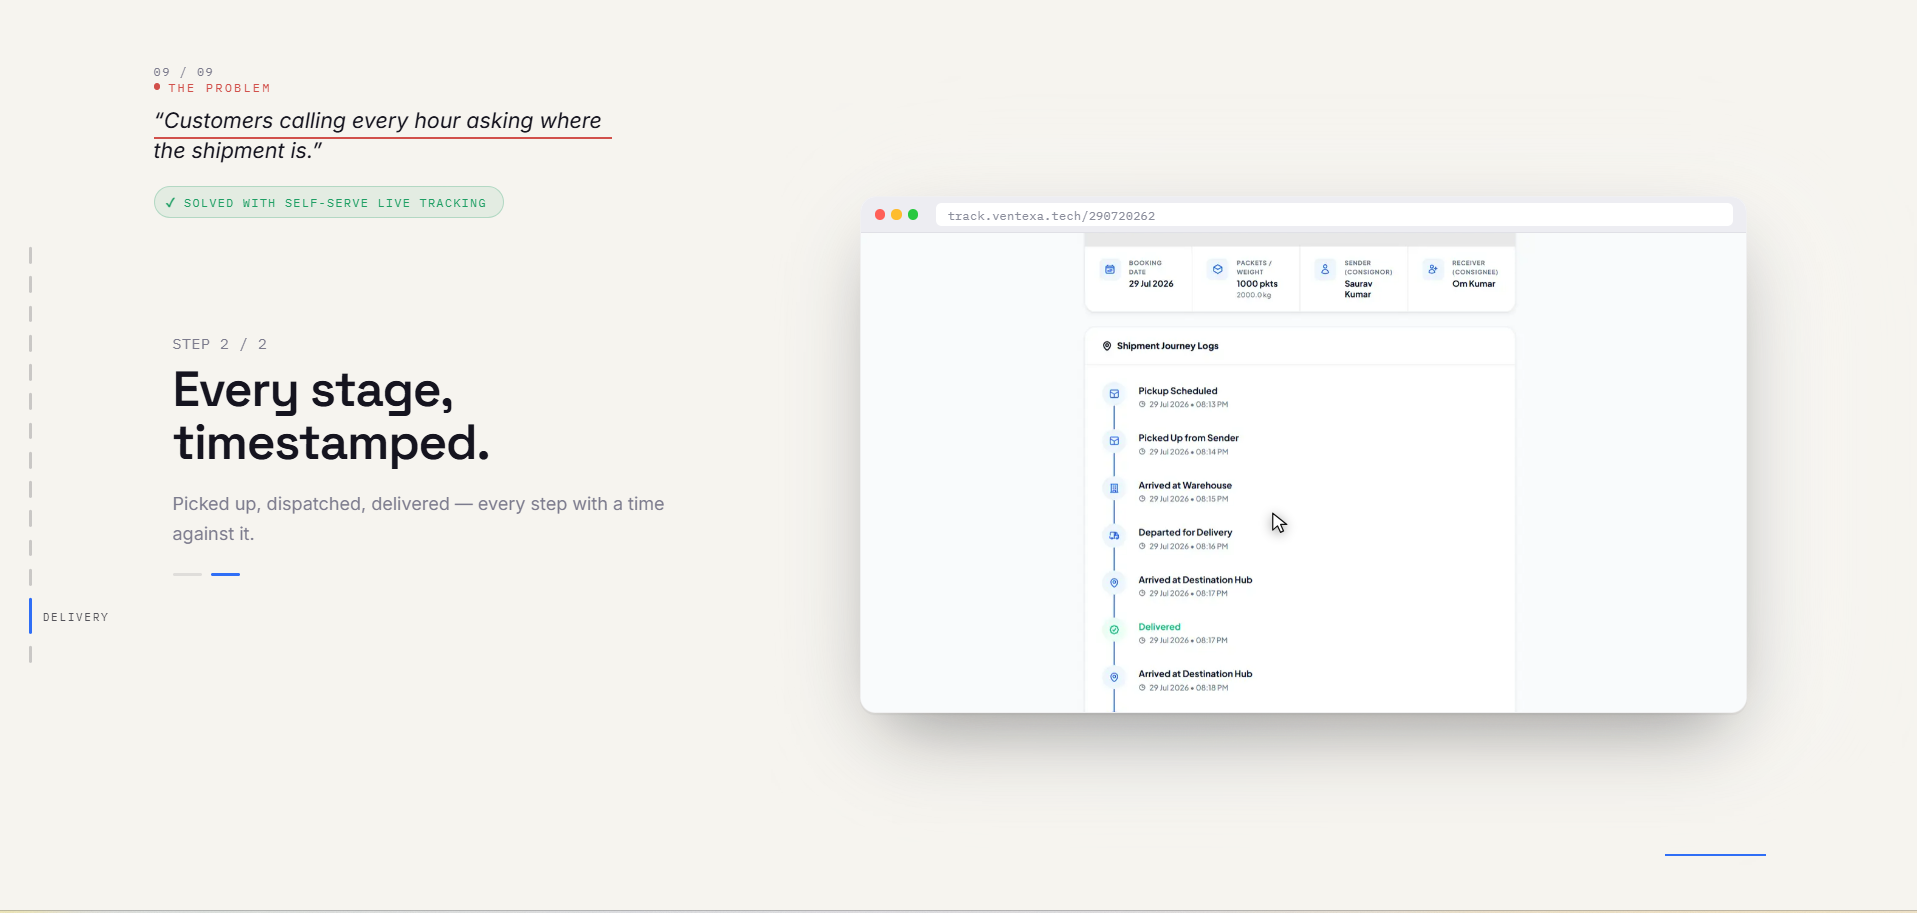Click the clock icon under Picked Up from Sender
This screenshot has height=913, width=1917.
[x=1142, y=452]
